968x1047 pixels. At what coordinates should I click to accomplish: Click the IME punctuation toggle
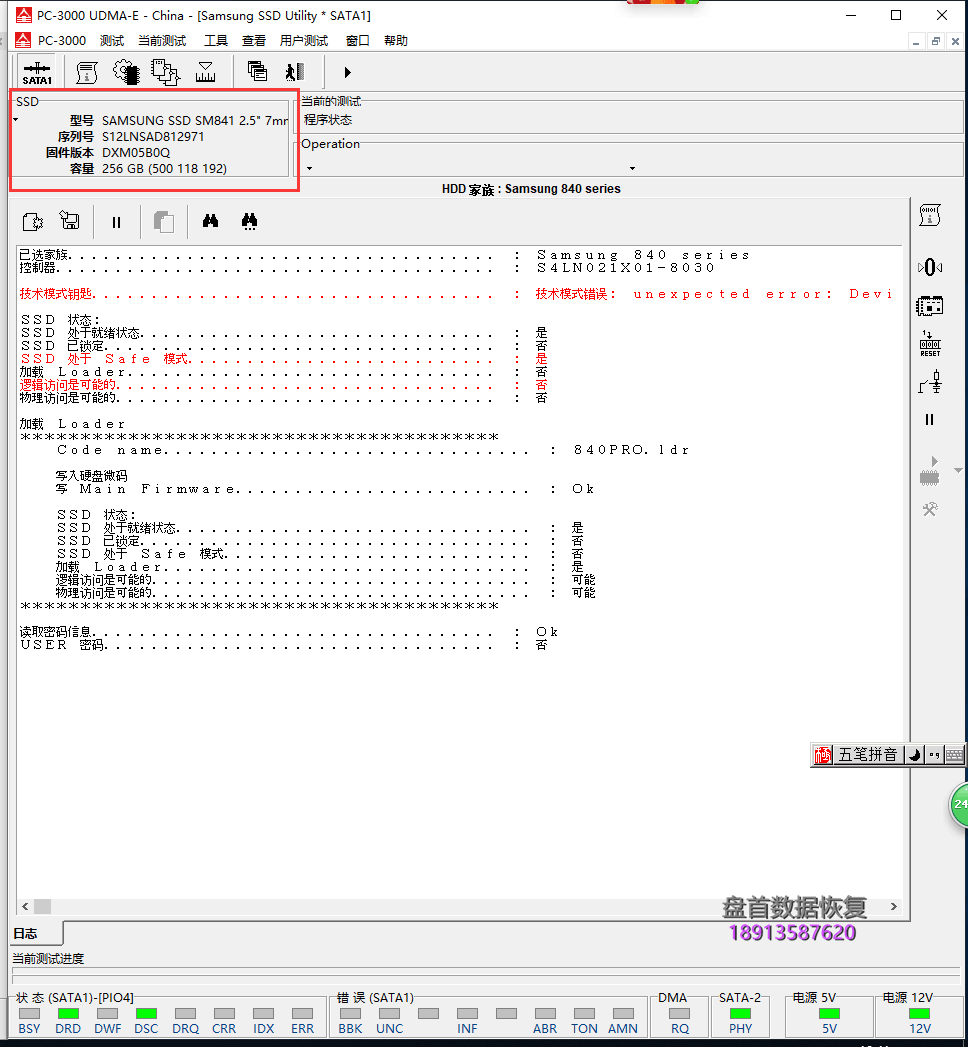[934, 755]
